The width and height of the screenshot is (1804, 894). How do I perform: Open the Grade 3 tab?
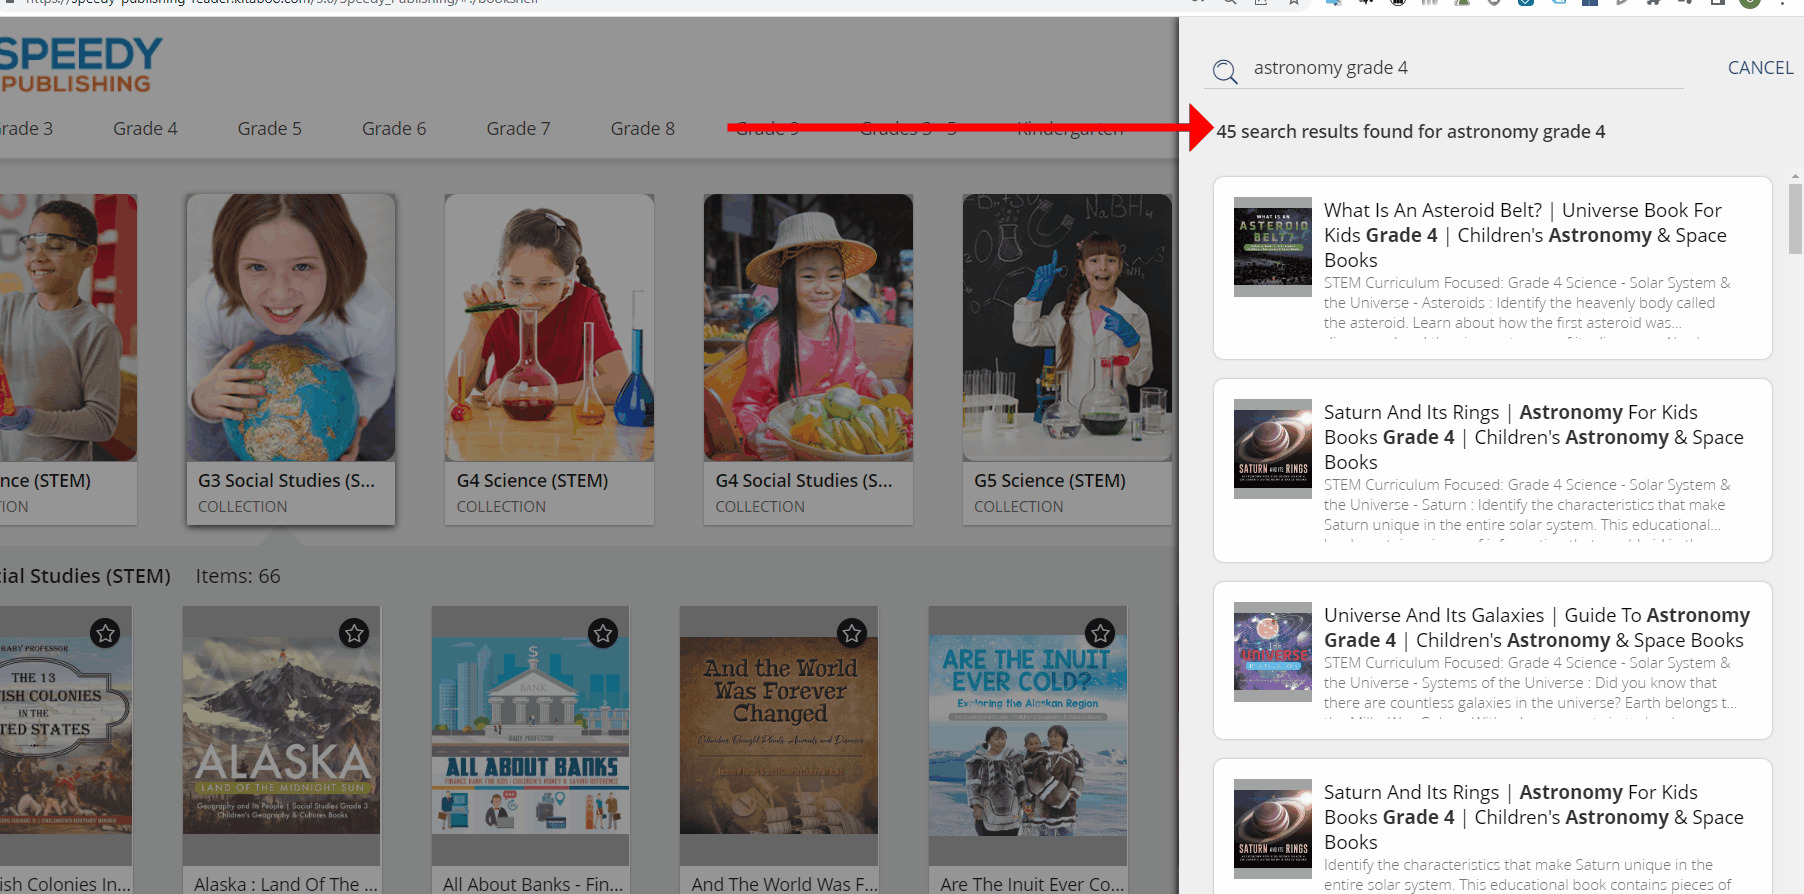pos(26,128)
